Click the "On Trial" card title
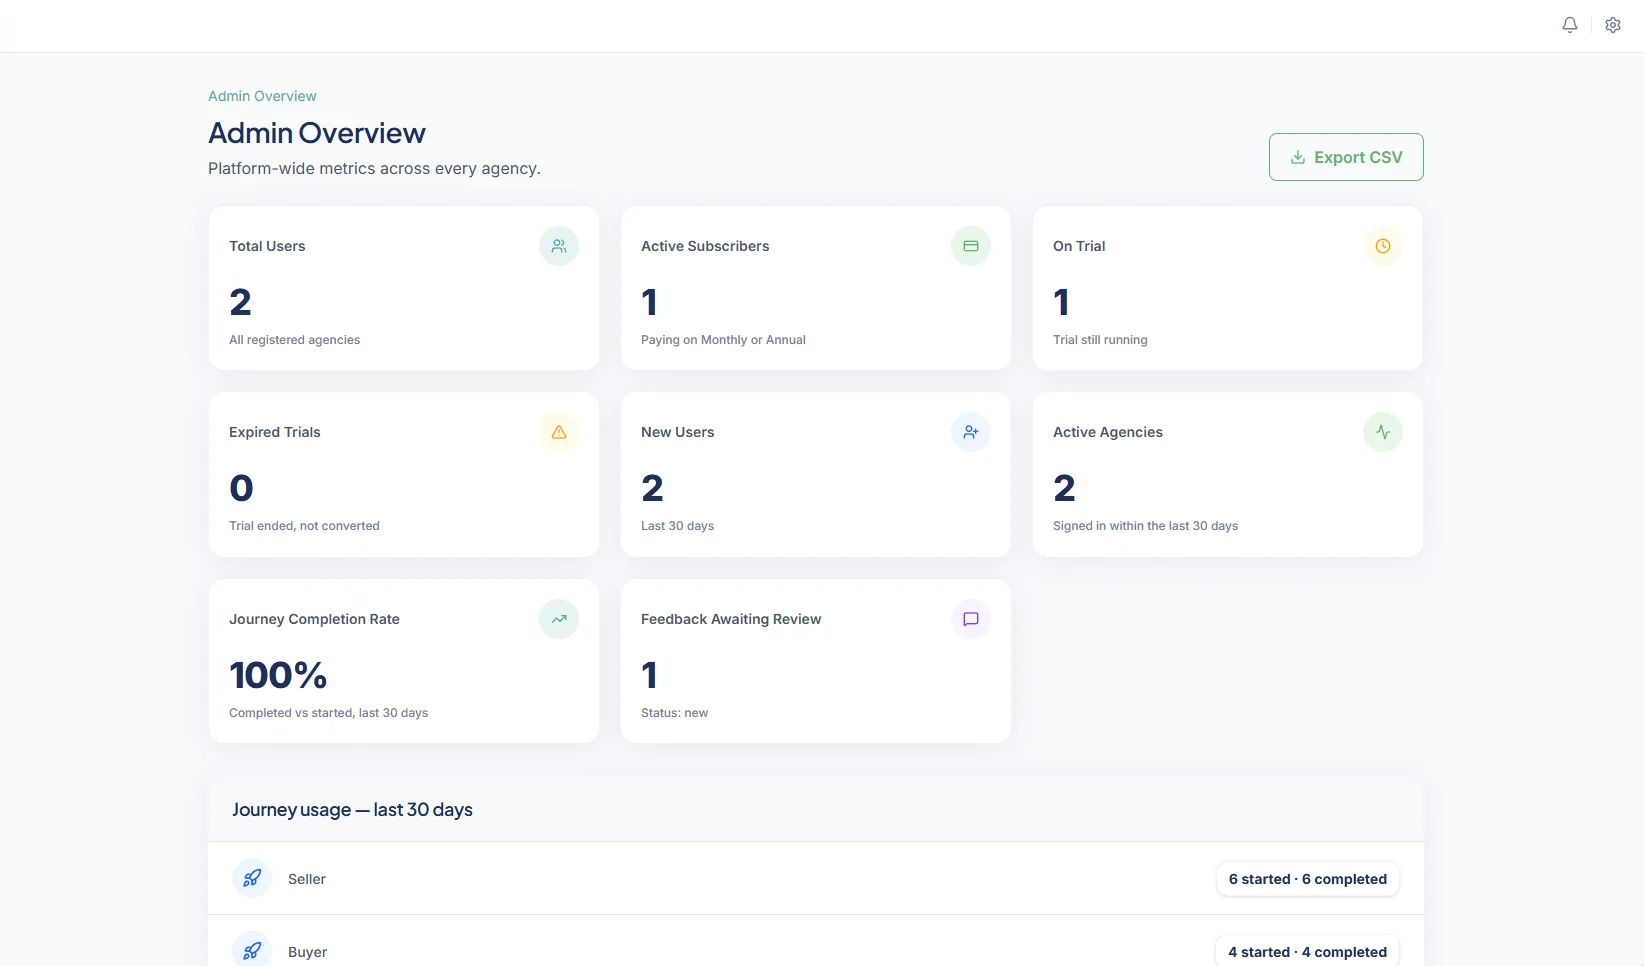The width and height of the screenshot is (1644, 966). [x=1079, y=246]
